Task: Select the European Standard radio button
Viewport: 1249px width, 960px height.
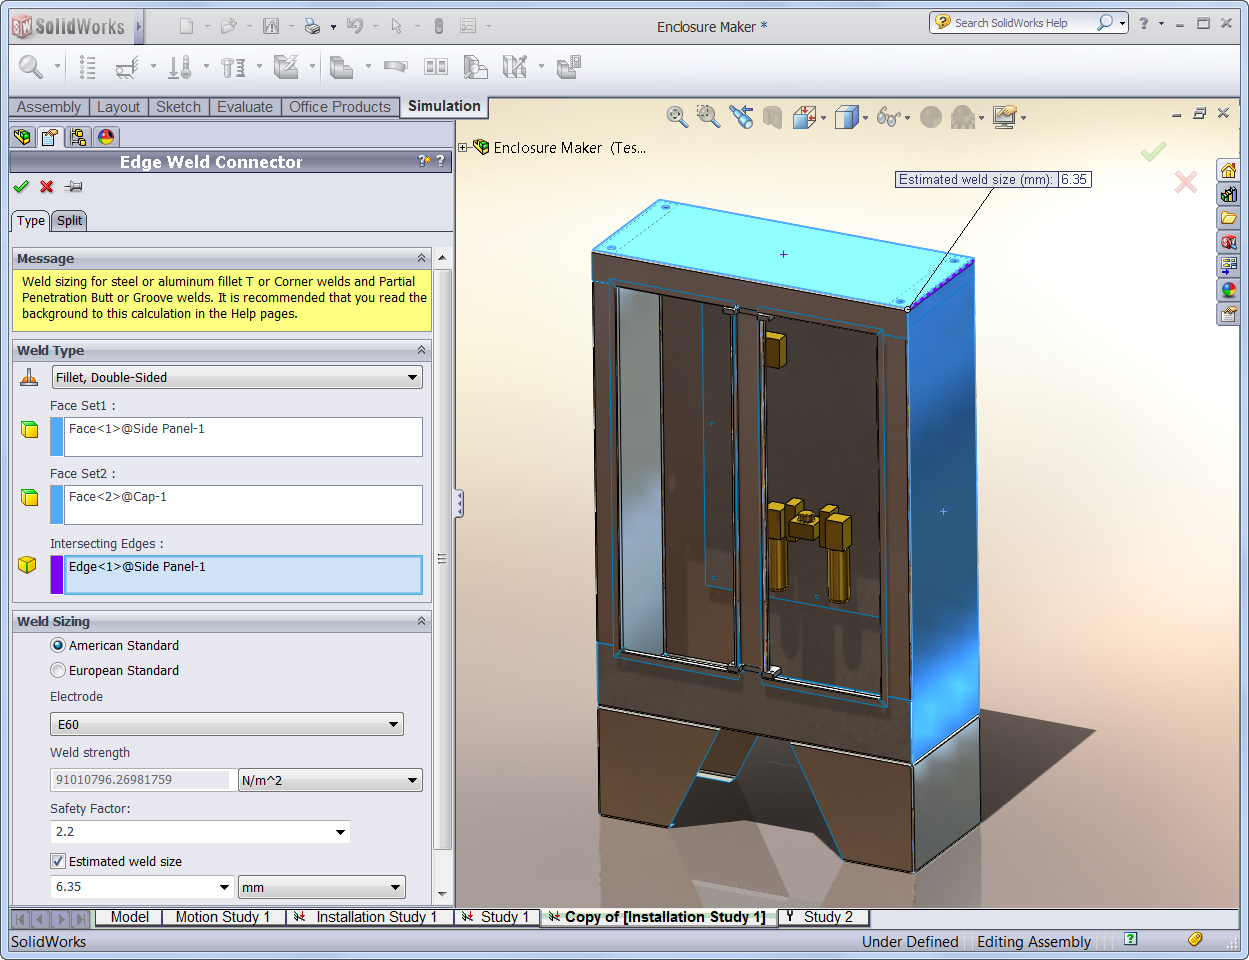Action: pyautogui.click(x=58, y=670)
